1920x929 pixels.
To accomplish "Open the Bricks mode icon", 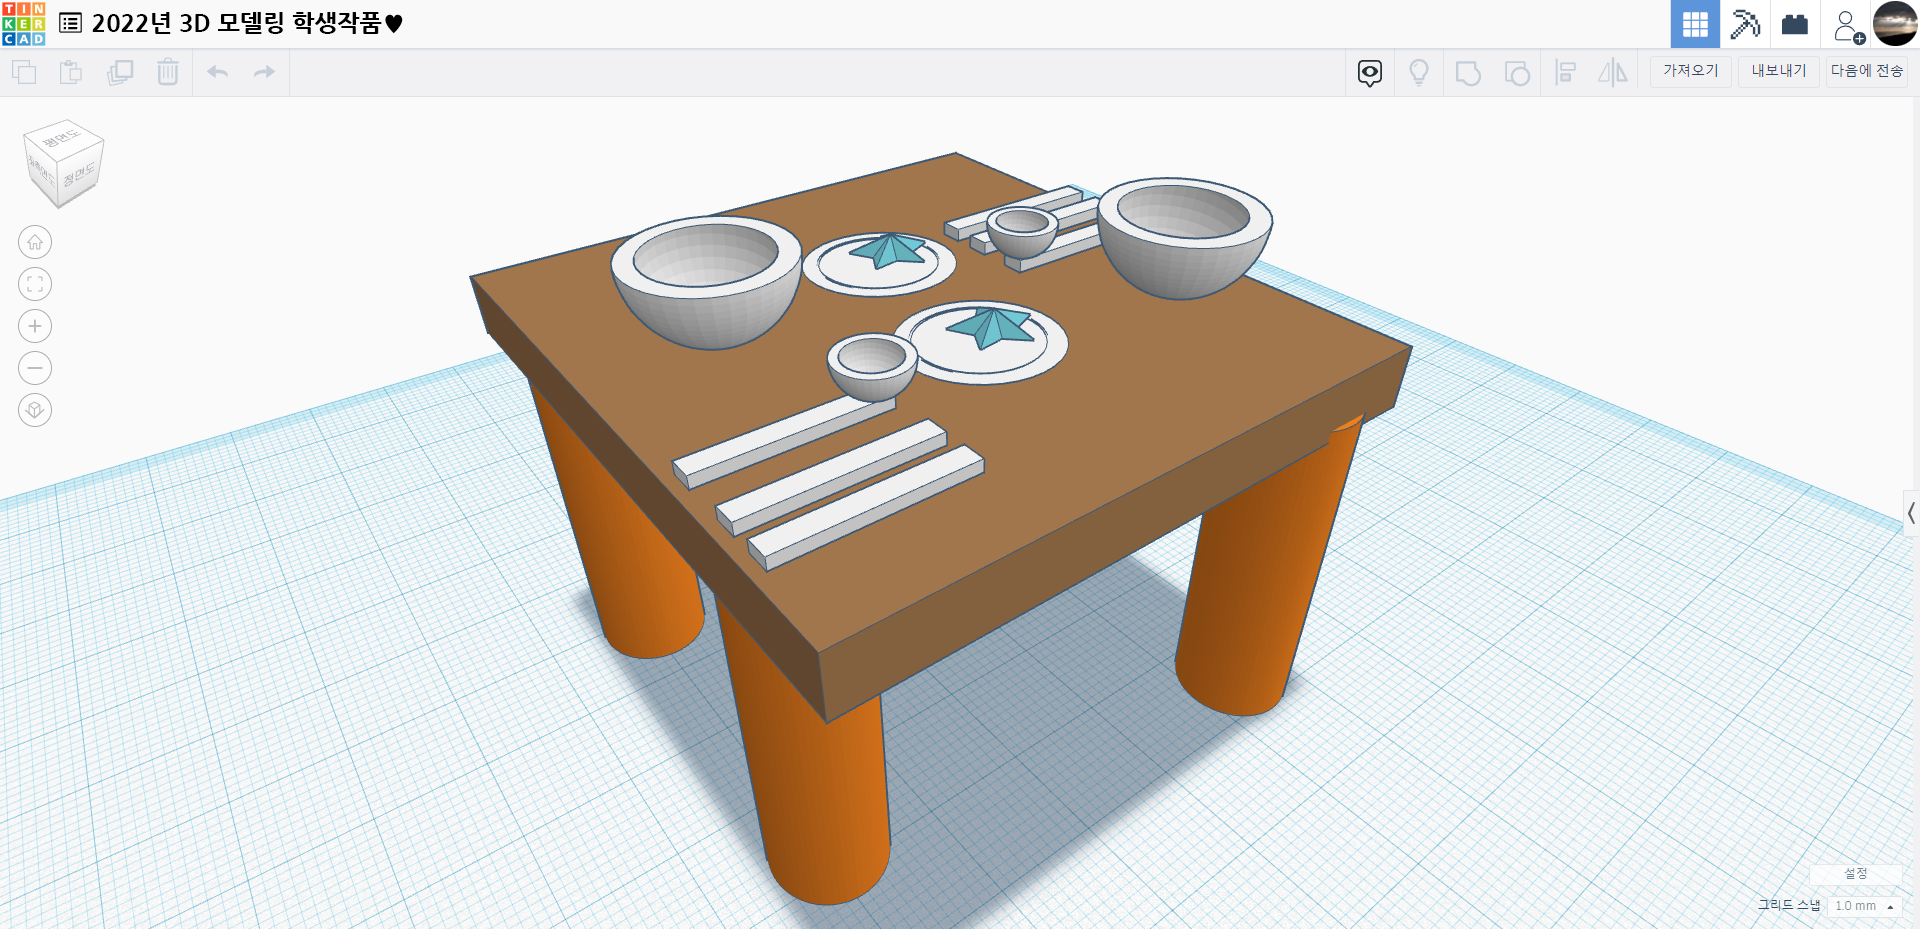I will pos(1795,24).
